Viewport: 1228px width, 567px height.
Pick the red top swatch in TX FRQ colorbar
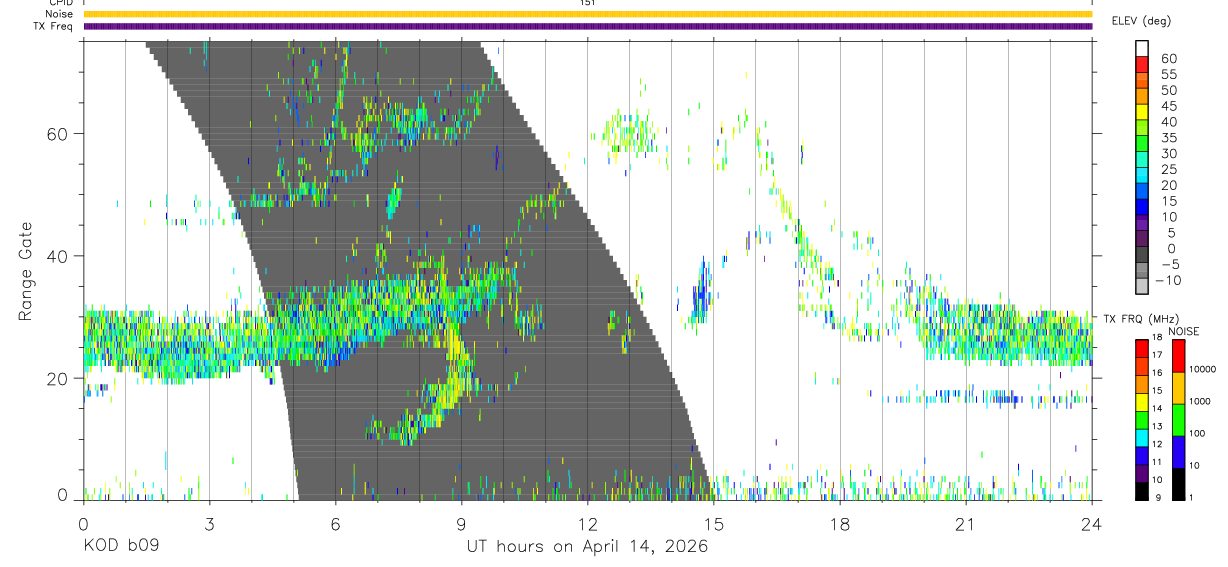tap(1142, 348)
